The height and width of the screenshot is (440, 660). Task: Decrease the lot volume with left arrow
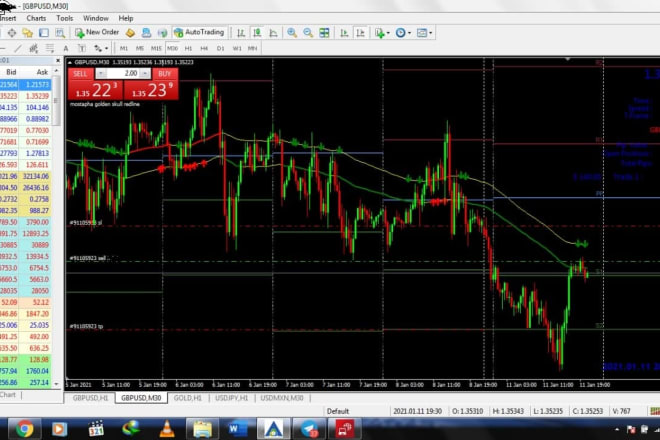[101, 74]
